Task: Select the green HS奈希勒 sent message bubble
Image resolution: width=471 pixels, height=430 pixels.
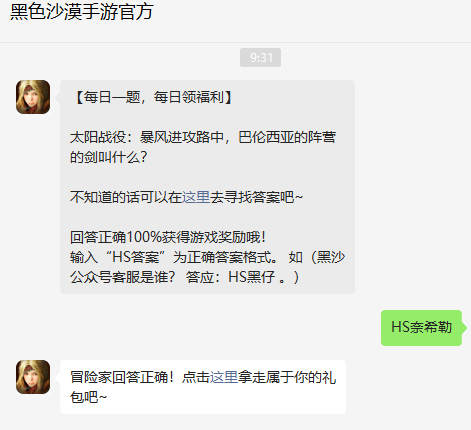Action: pos(421,328)
